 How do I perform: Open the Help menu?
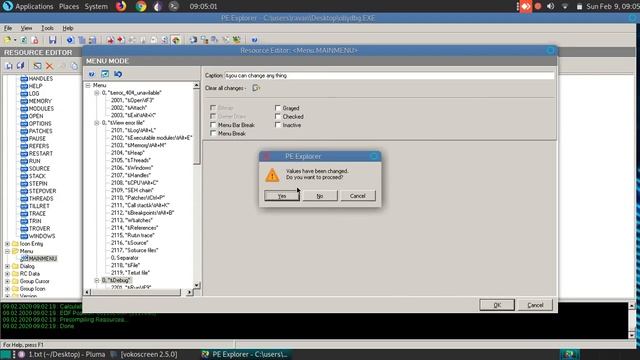68,28
